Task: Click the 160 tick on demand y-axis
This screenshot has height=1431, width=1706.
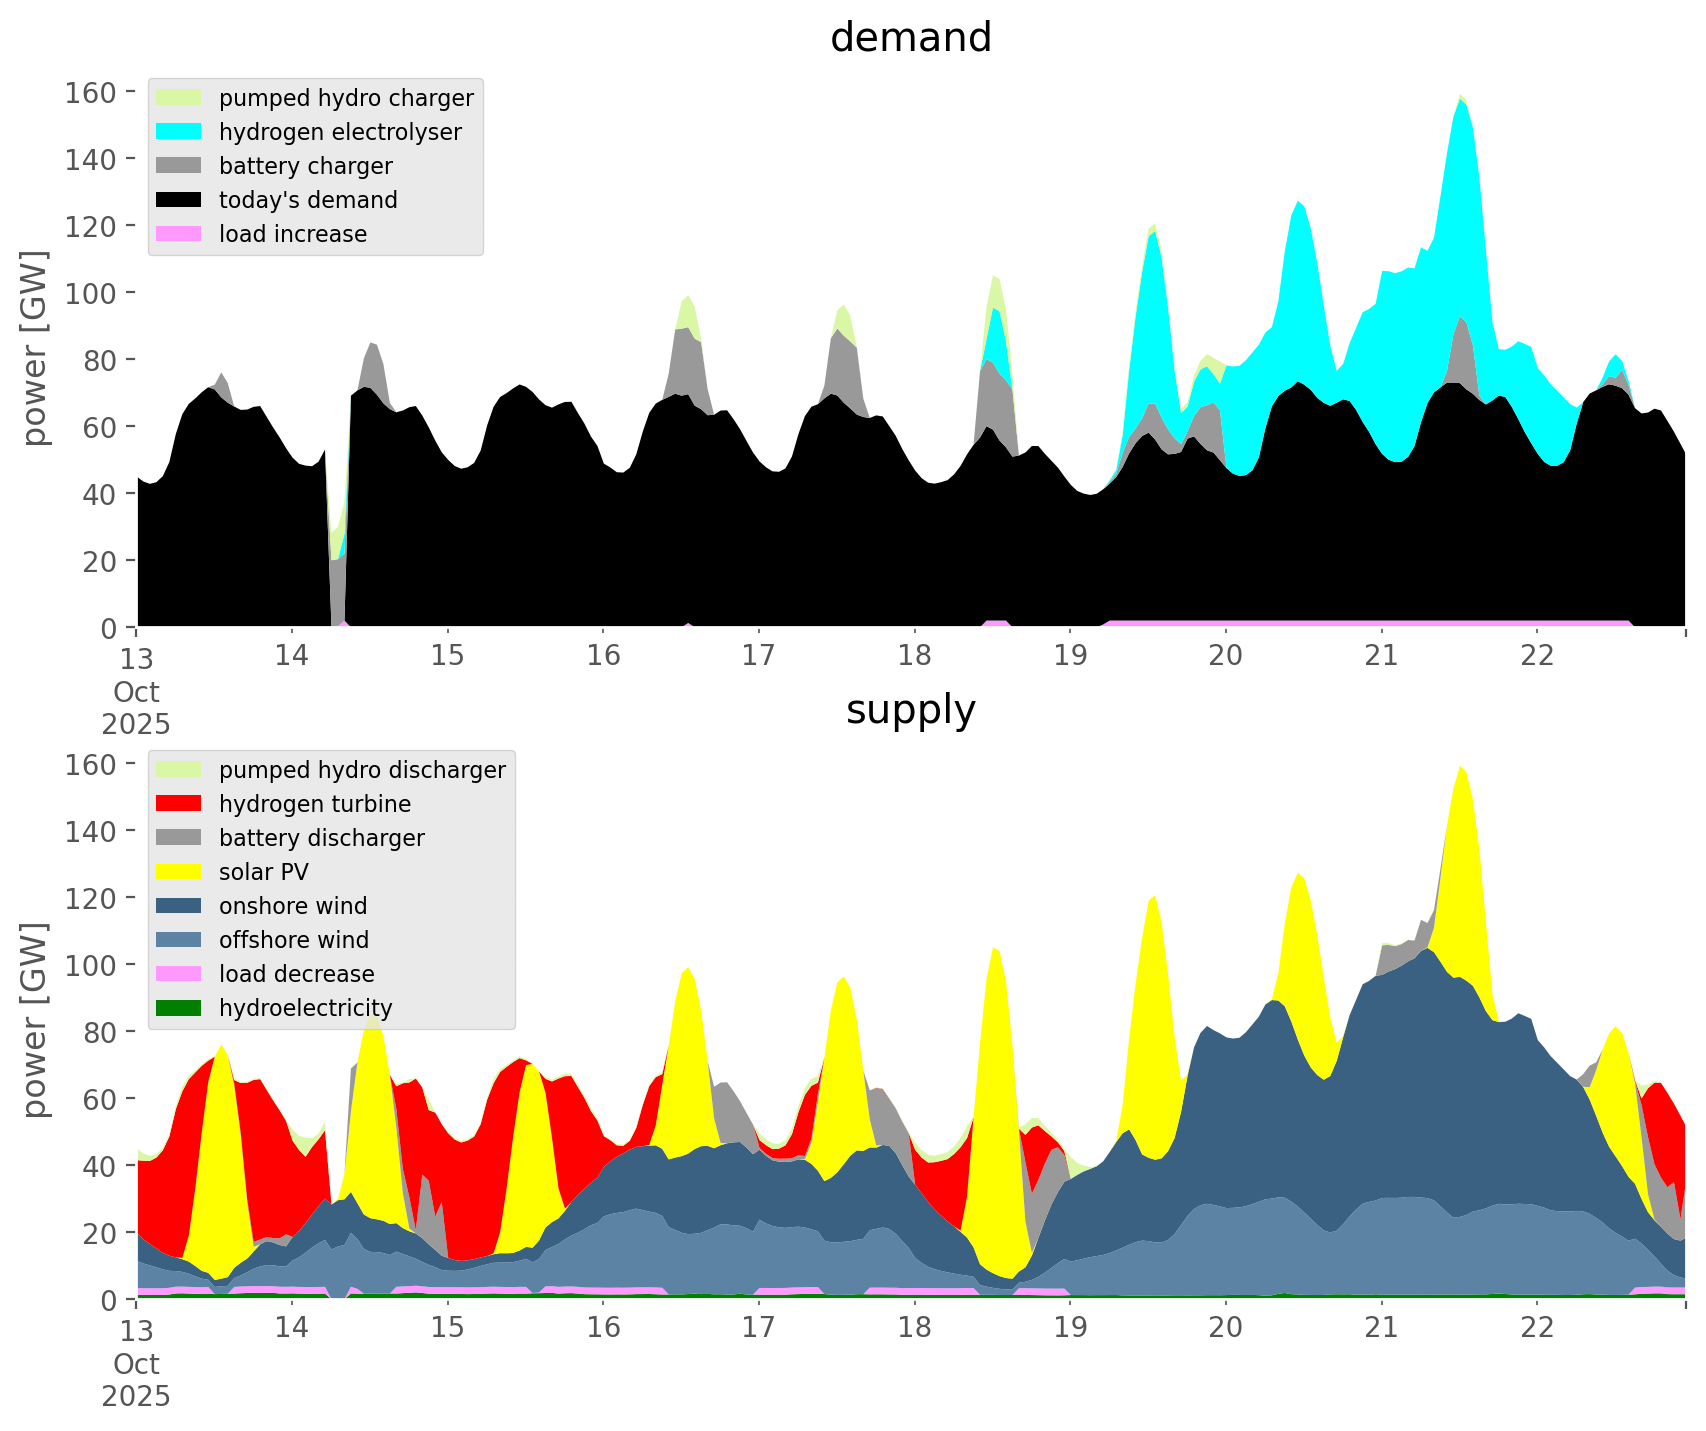Action: point(90,93)
